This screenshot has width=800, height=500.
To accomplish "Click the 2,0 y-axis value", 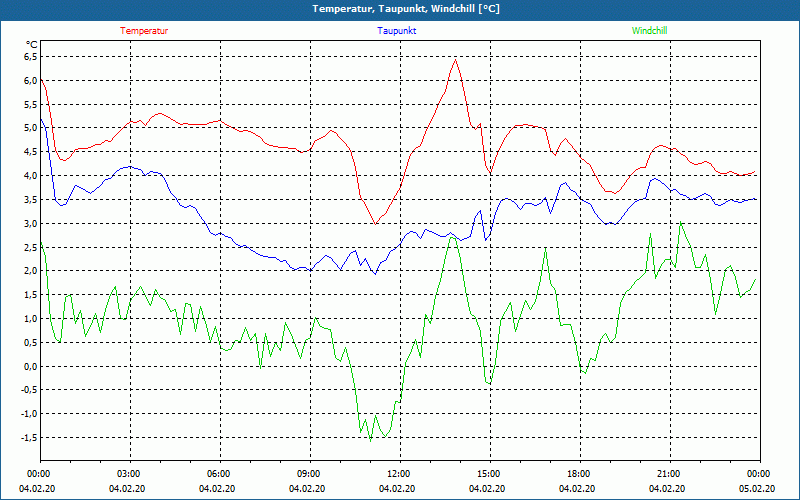I will (x=31, y=271).
